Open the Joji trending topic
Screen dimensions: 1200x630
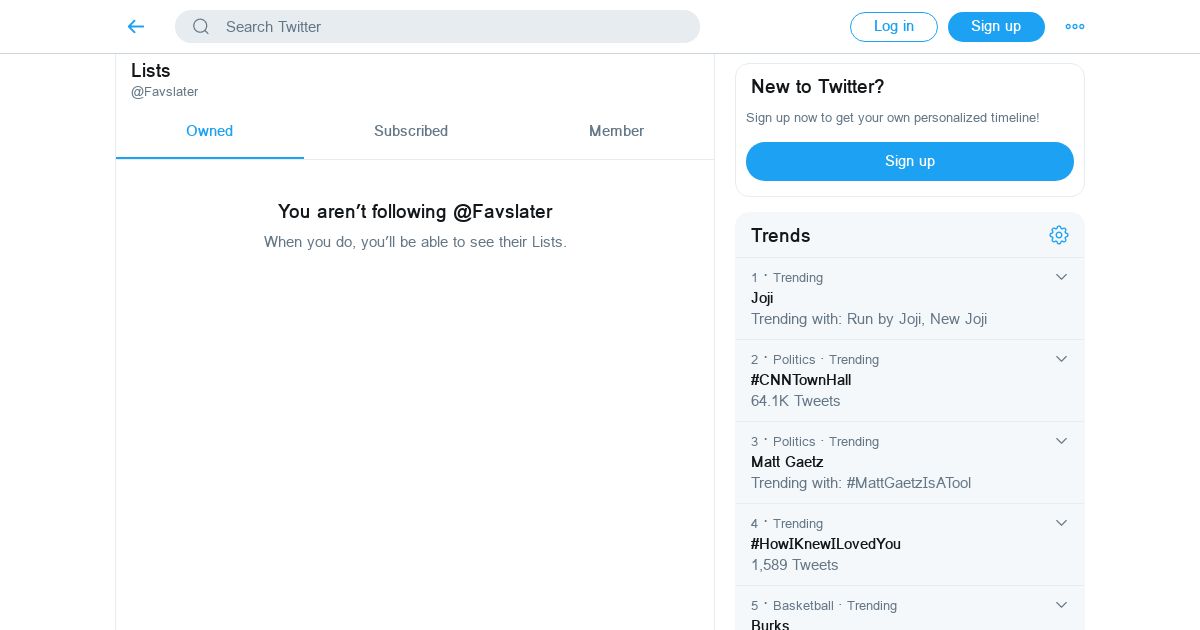click(x=762, y=298)
